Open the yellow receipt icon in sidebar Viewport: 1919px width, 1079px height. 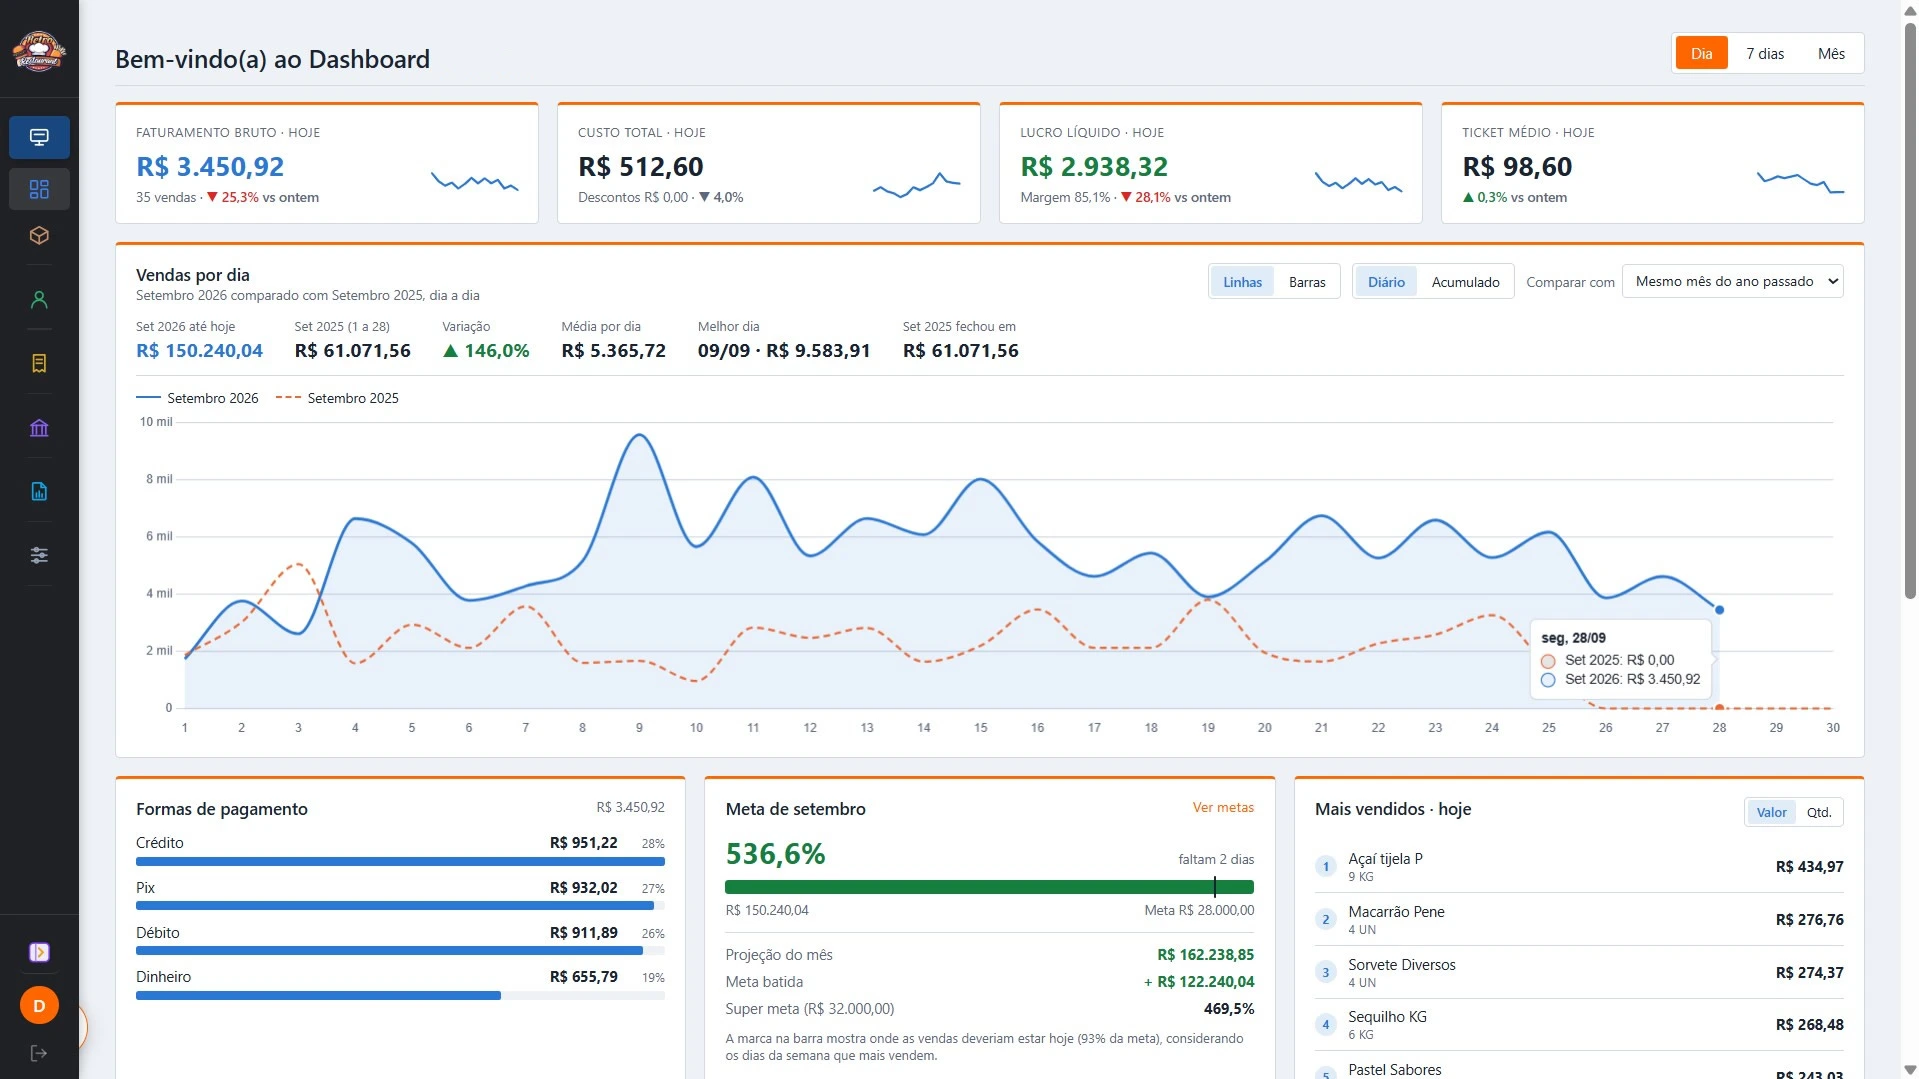[39, 363]
